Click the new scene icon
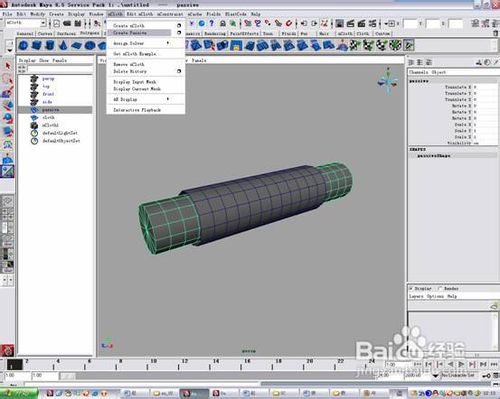The image size is (500, 399). 57,23
